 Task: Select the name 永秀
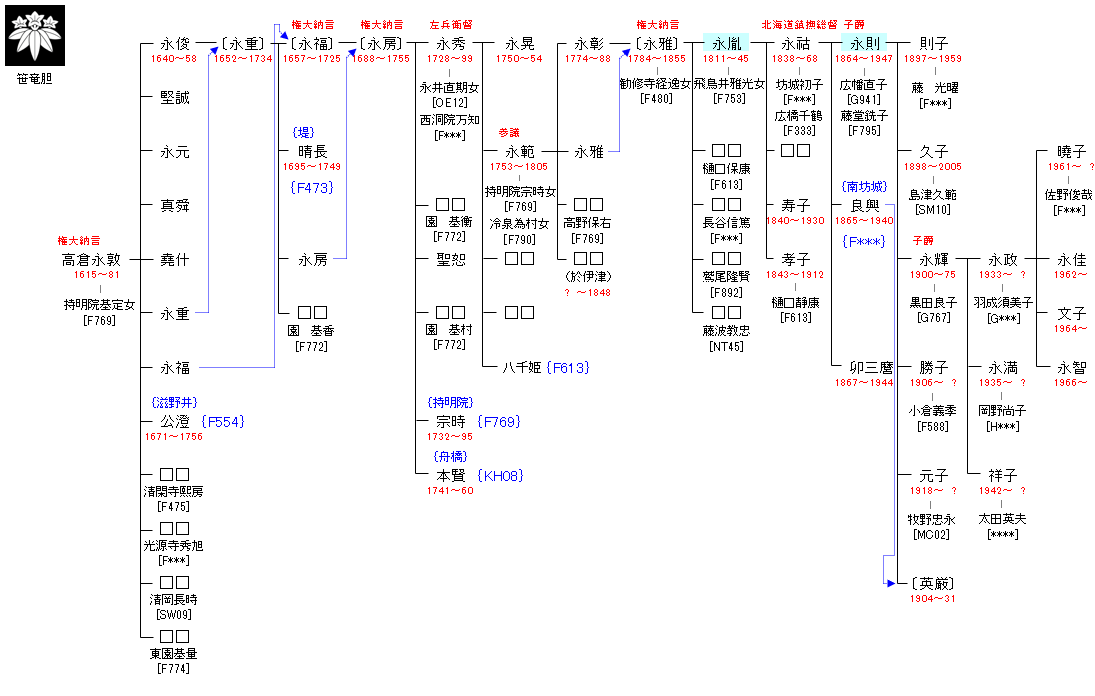pyautogui.click(x=450, y=44)
